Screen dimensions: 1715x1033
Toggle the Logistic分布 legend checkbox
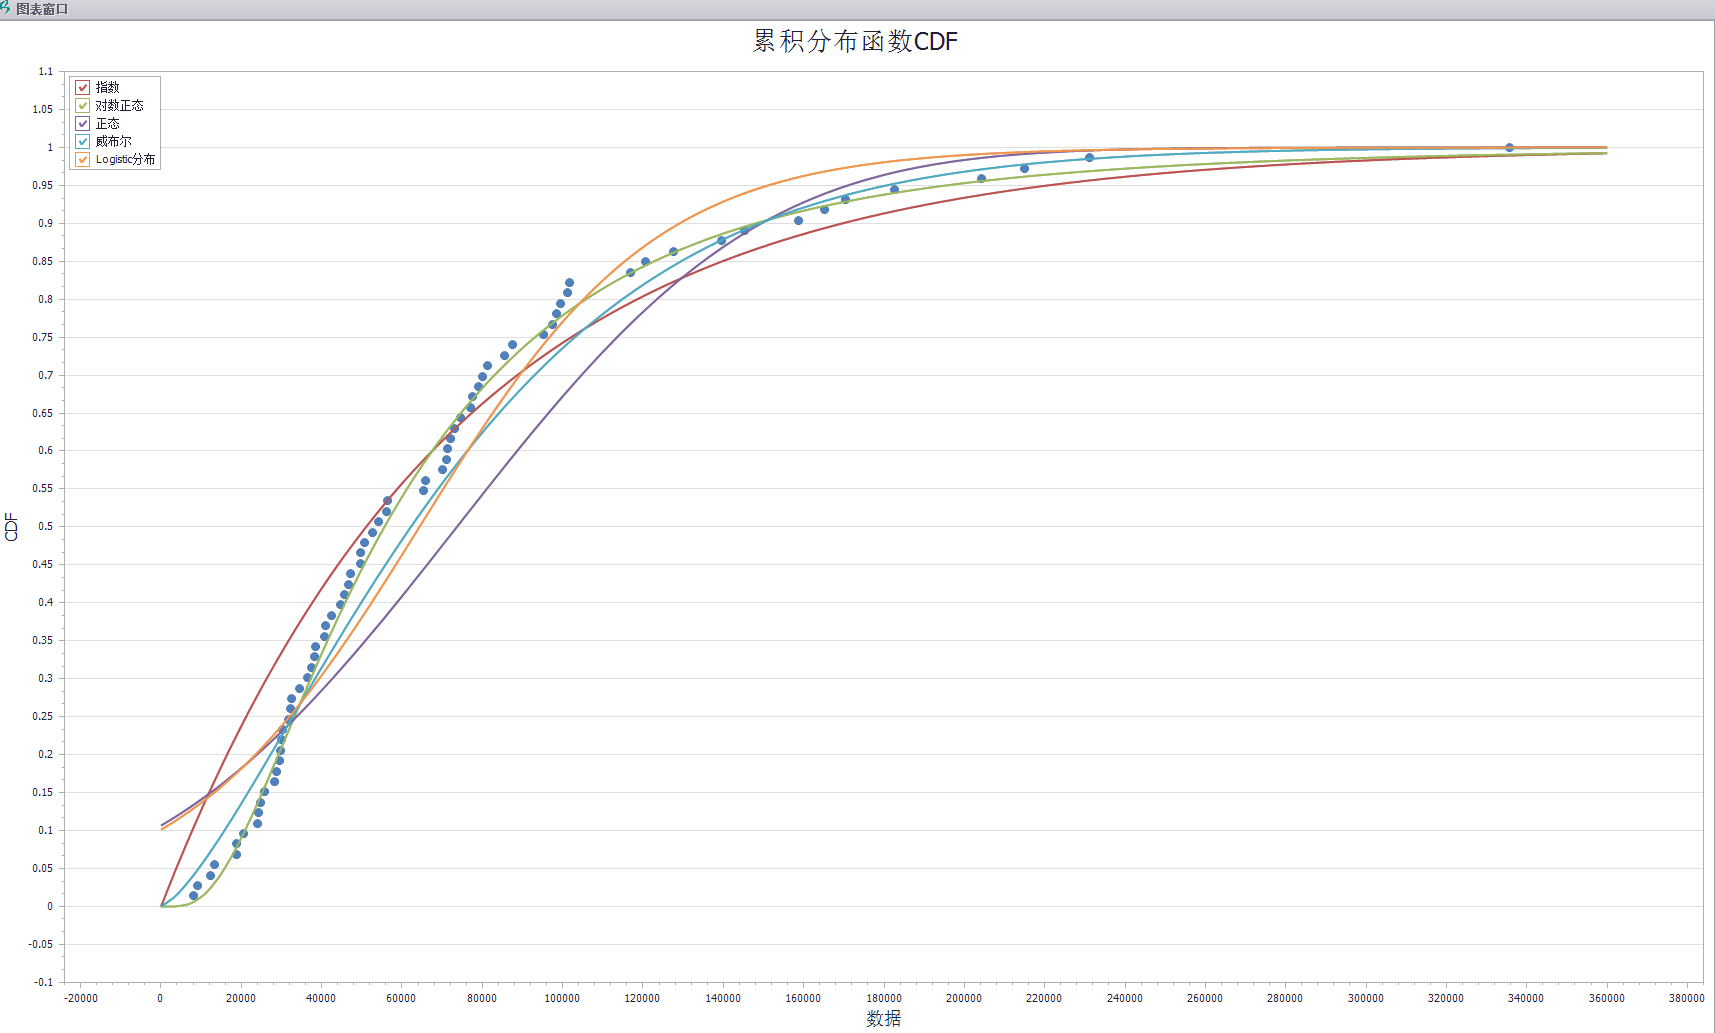(x=83, y=160)
